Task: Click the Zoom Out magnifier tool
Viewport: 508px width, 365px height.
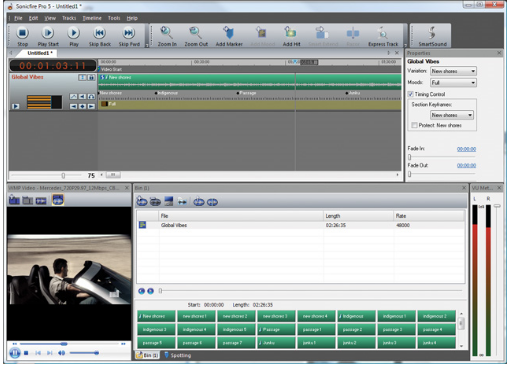Action: pyautogui.click(x=196, y=36)
